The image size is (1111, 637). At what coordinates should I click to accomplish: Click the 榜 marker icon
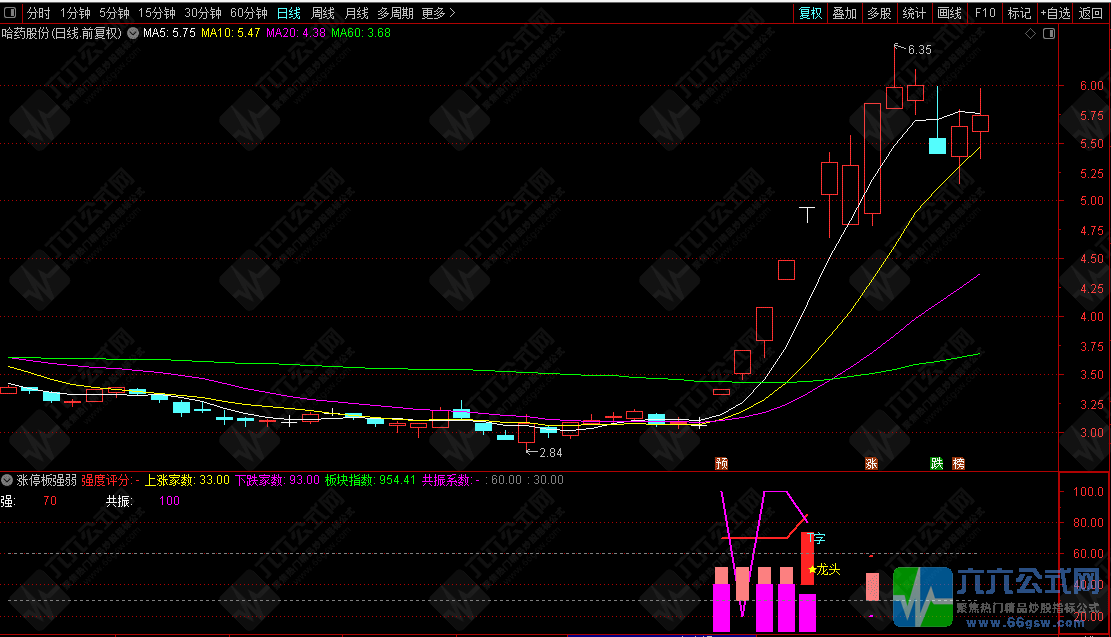(x=959, y=463)
